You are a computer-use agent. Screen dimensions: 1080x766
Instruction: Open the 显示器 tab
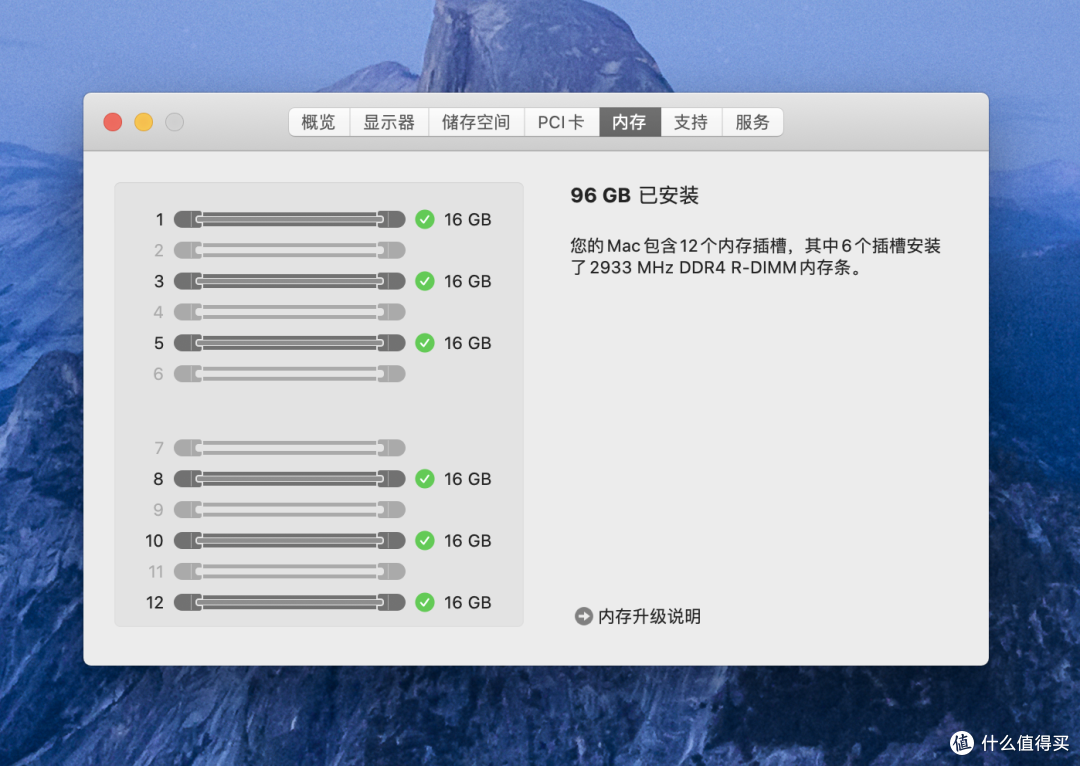(389, 122)
